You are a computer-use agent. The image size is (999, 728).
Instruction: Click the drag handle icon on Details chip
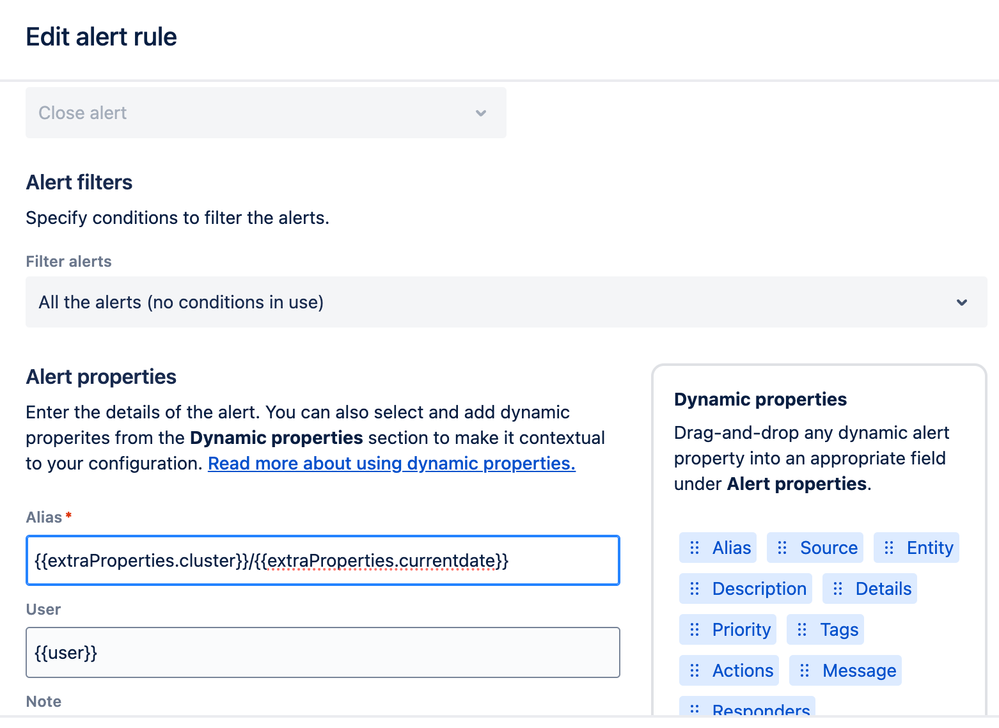[838, 589]
